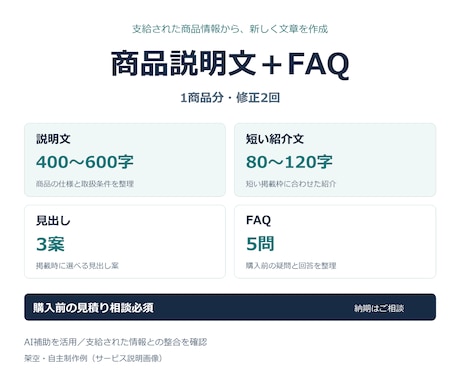Select the FAQ card title
This screenshot has height=380, width=460.
[258, 220]
